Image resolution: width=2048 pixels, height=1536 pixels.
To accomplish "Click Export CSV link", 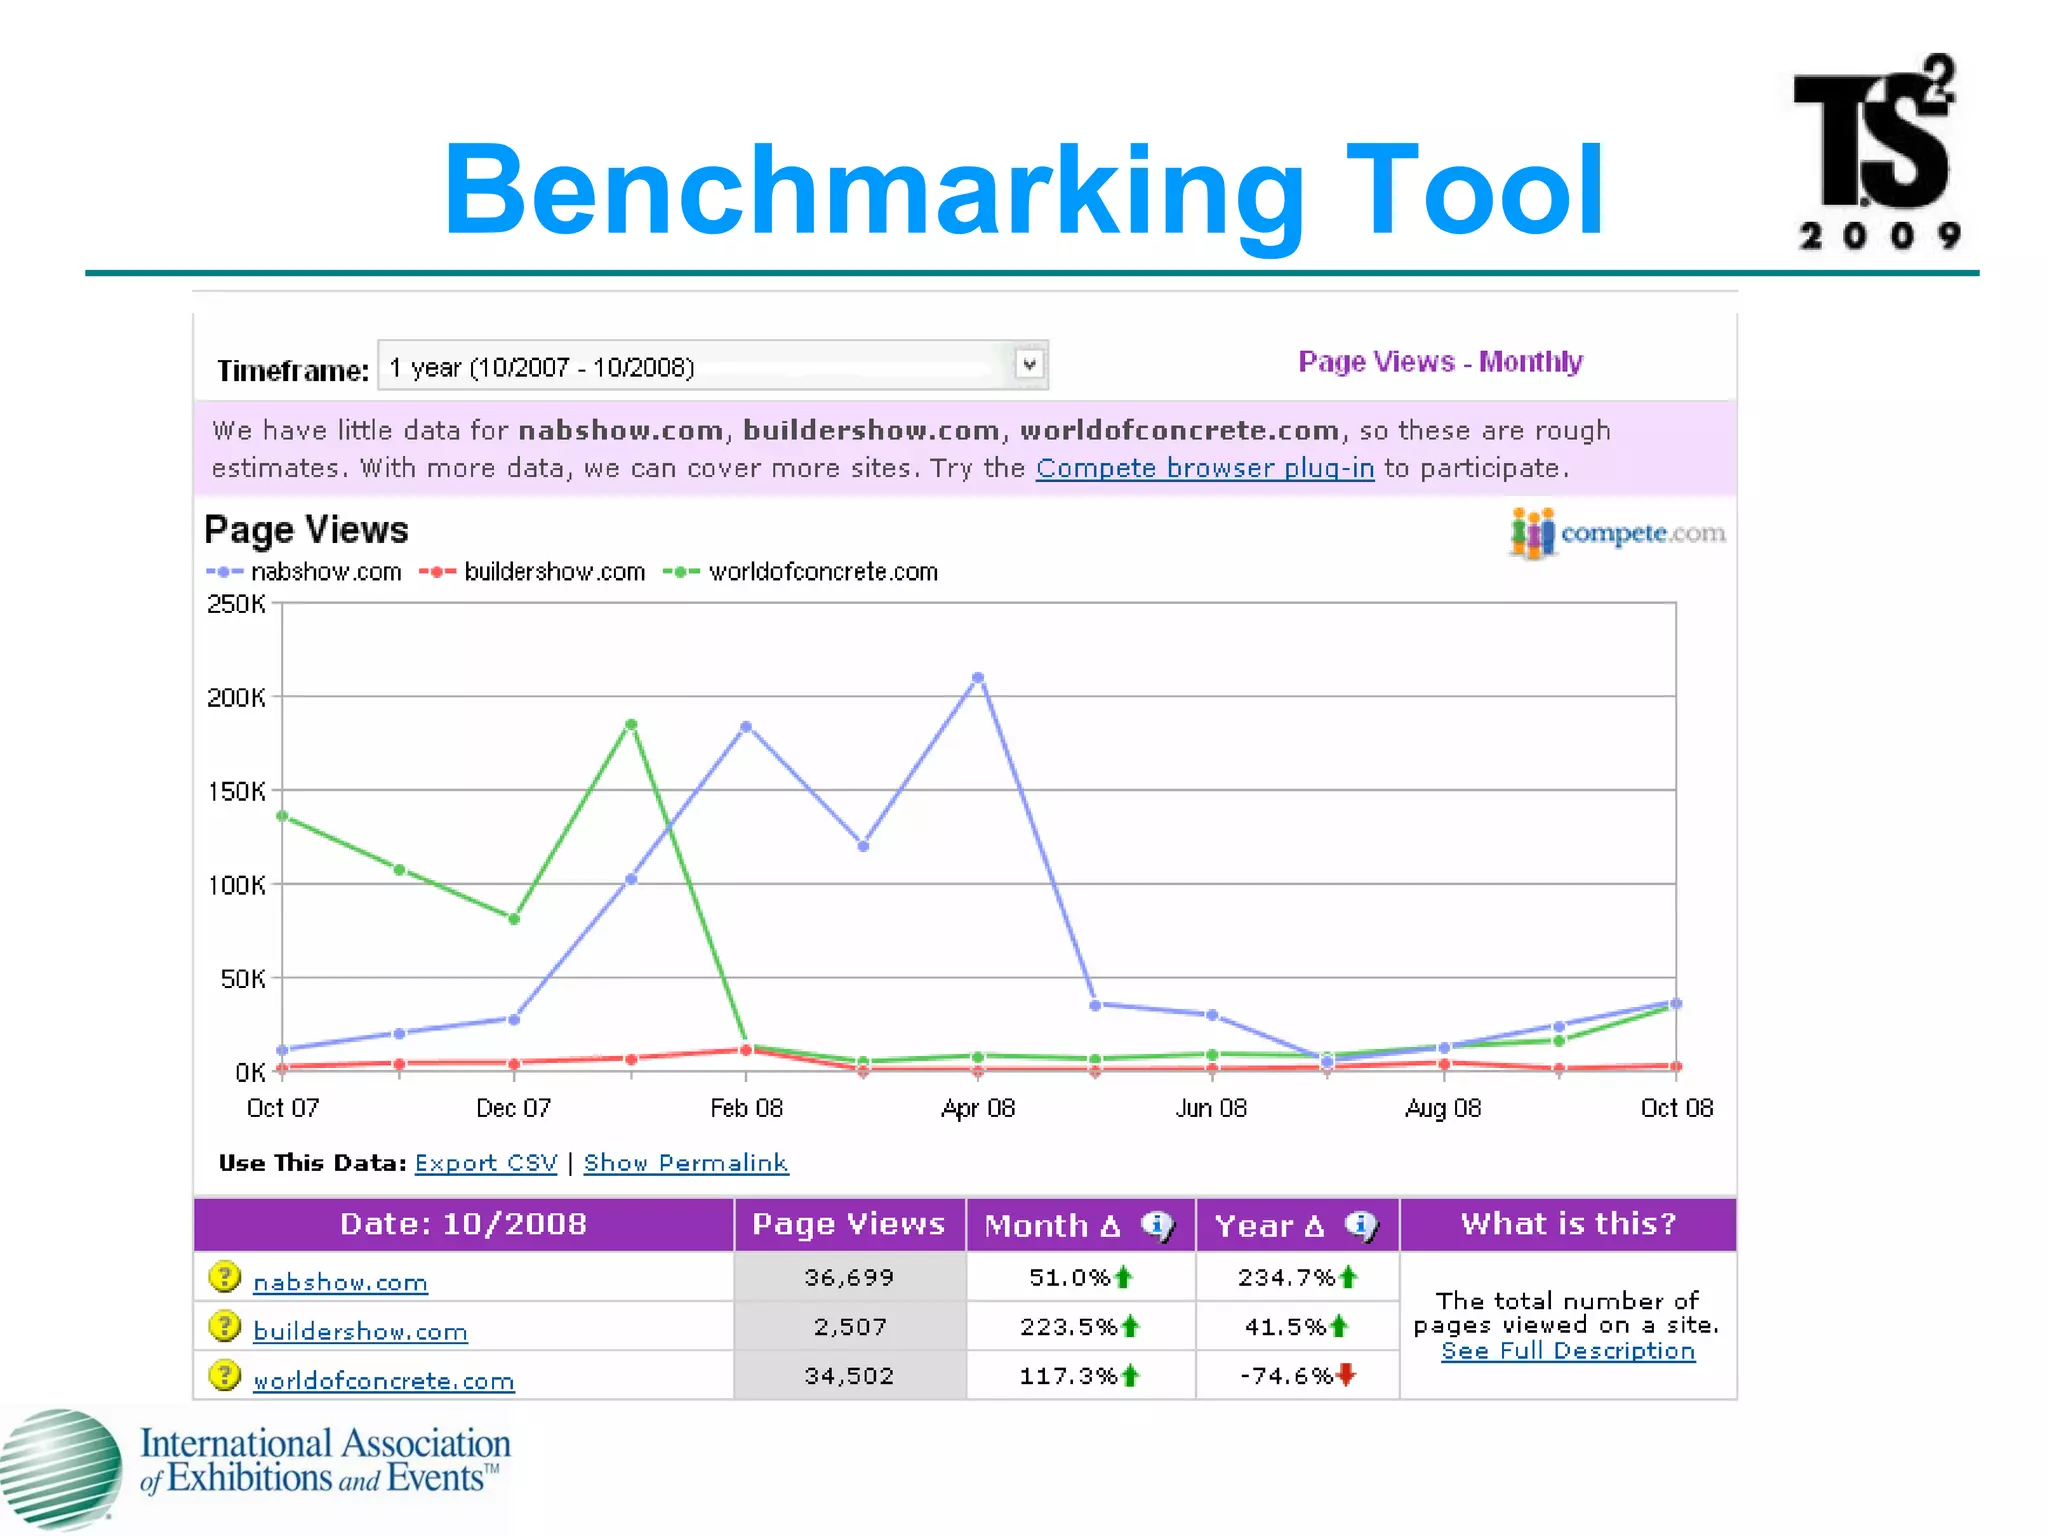I will (x=486, y=1163).
